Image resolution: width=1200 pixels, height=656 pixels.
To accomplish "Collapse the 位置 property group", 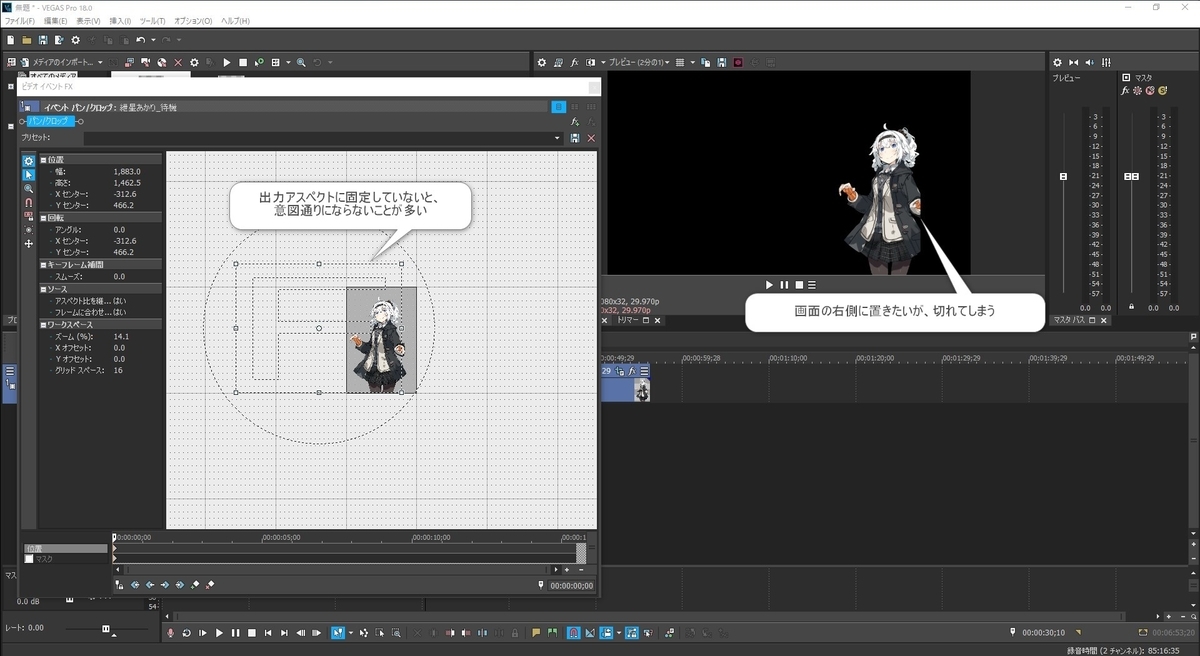I will click(x=44, y=160).
